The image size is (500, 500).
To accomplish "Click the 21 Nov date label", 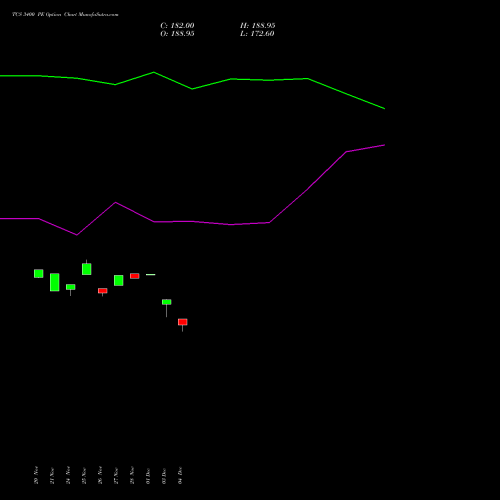I will pos(52,475).
